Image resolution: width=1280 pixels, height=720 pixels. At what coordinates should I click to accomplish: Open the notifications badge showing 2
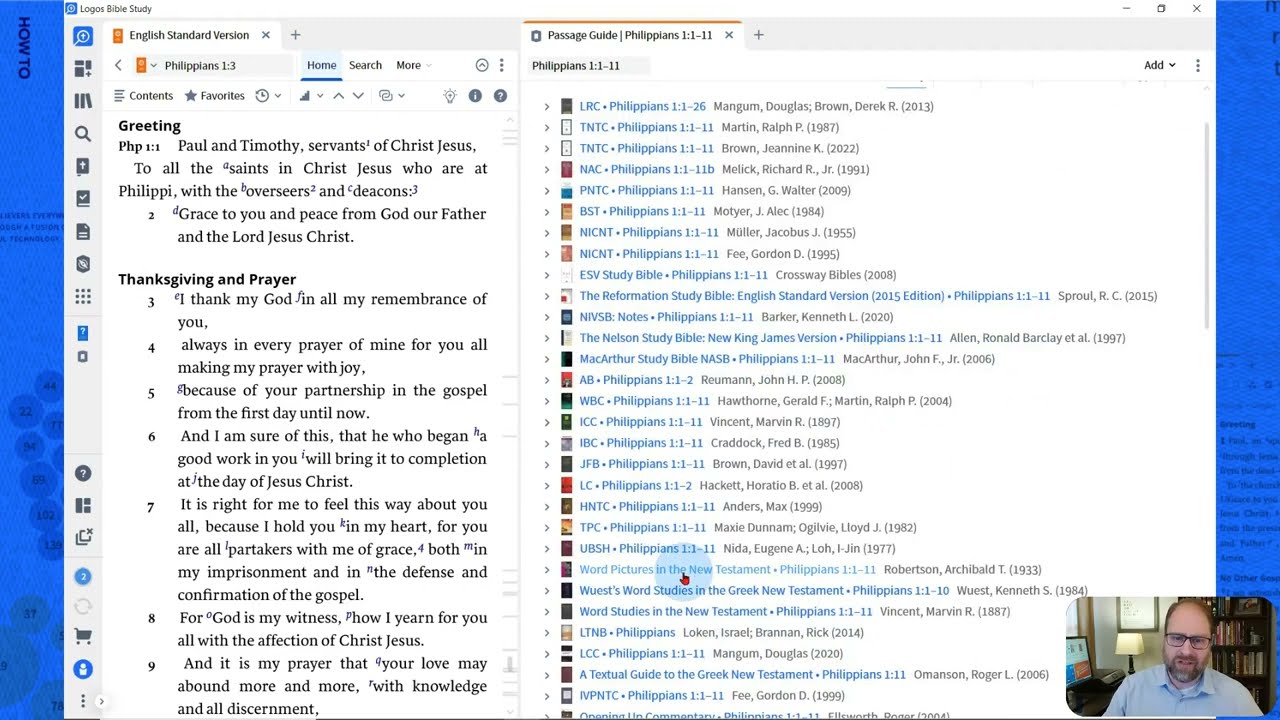(x=83, y=576)
